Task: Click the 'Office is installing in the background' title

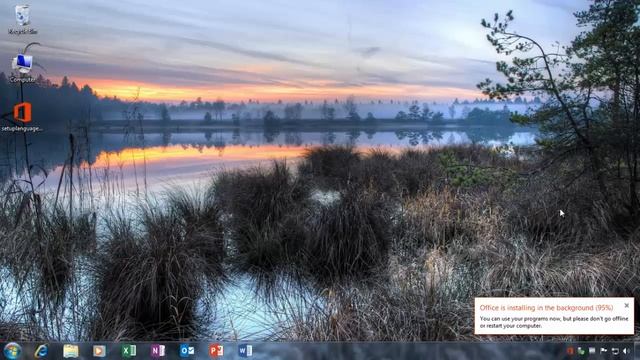Action: (x=546, y=308)
